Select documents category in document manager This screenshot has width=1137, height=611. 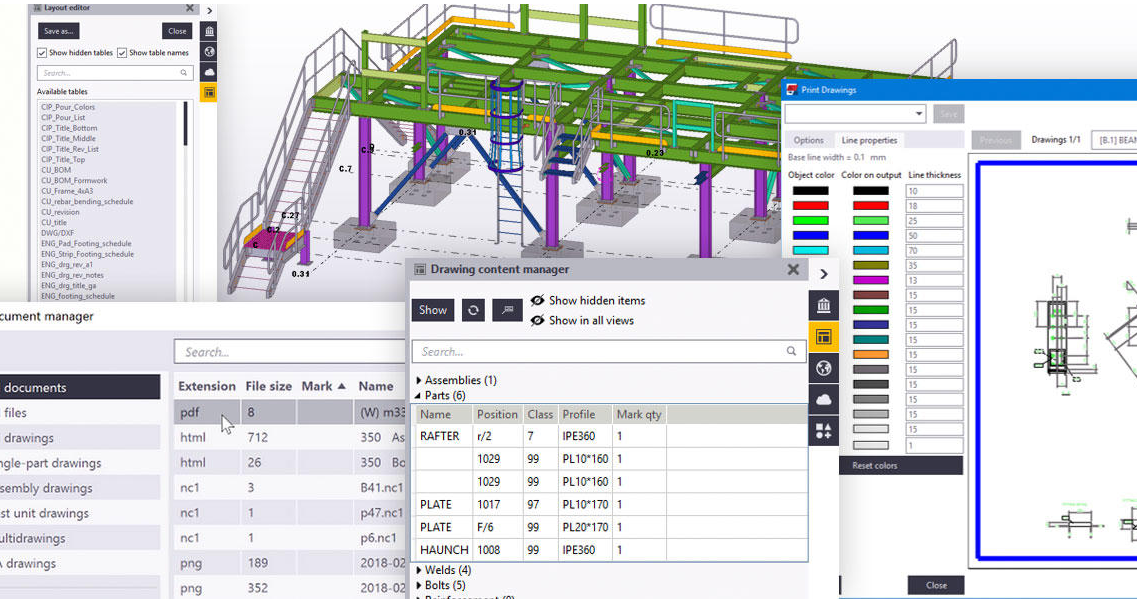(80, 388)
